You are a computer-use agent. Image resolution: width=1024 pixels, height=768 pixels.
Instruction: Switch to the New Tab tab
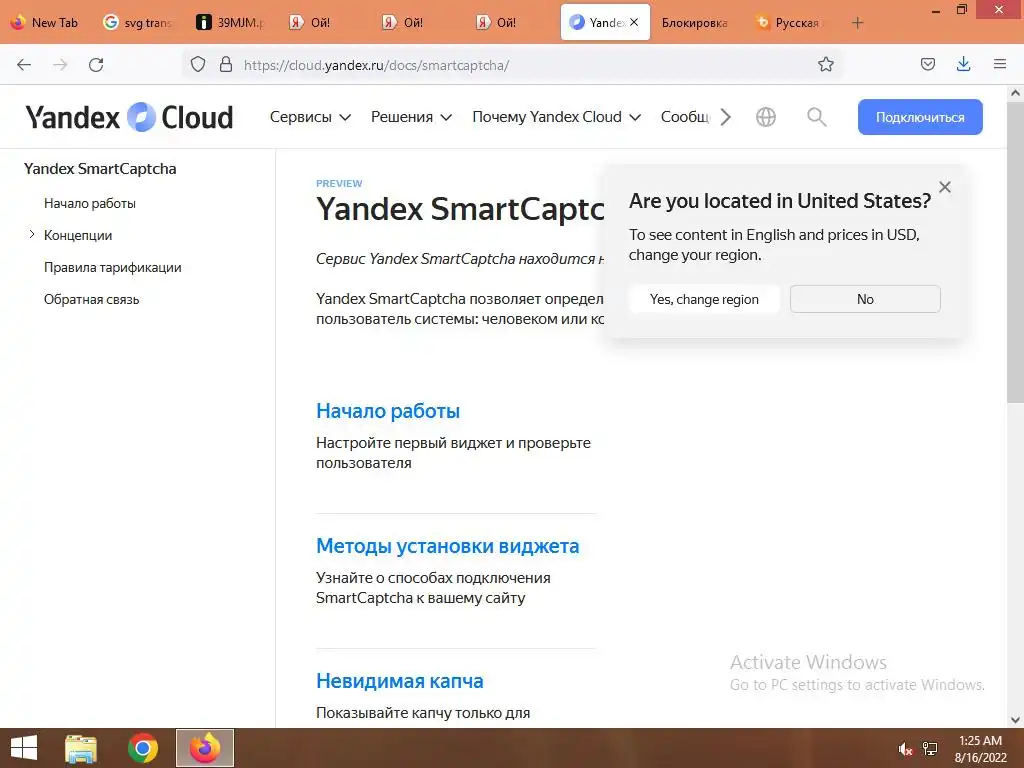45,23
